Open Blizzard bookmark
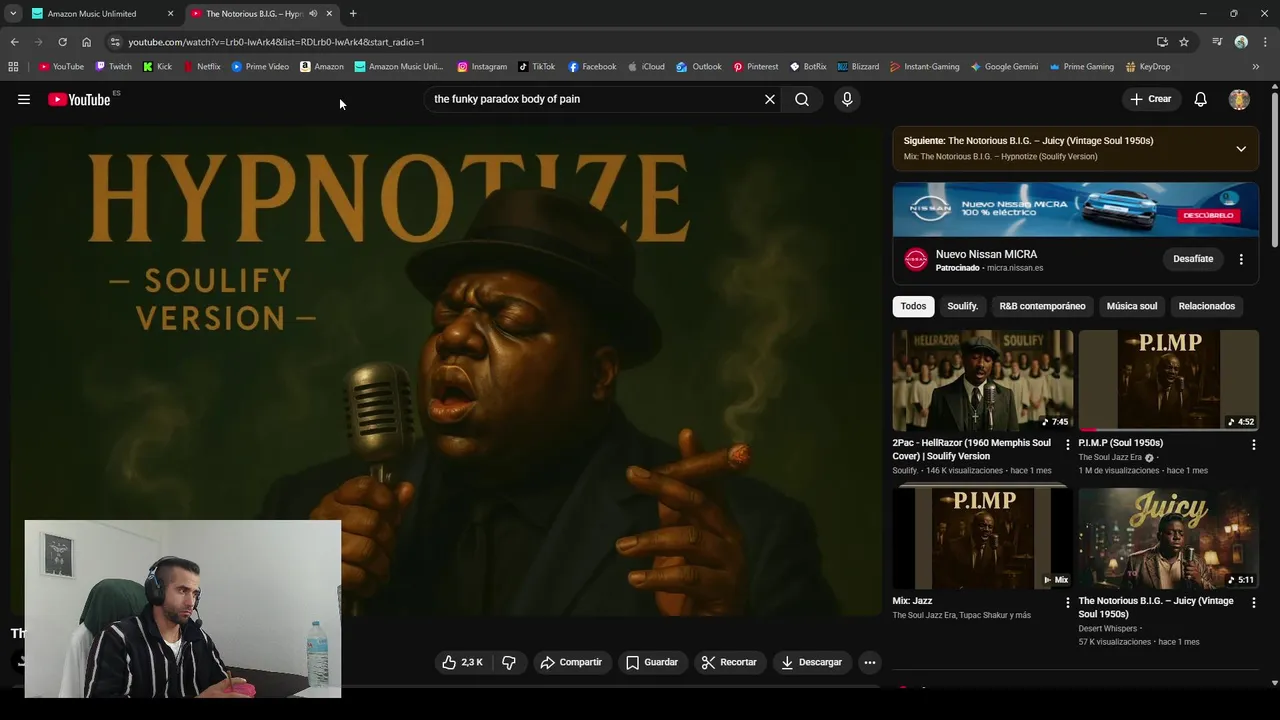Viewport: 1280px width, 720px height. pyautogui.click(x=858, y=67)
